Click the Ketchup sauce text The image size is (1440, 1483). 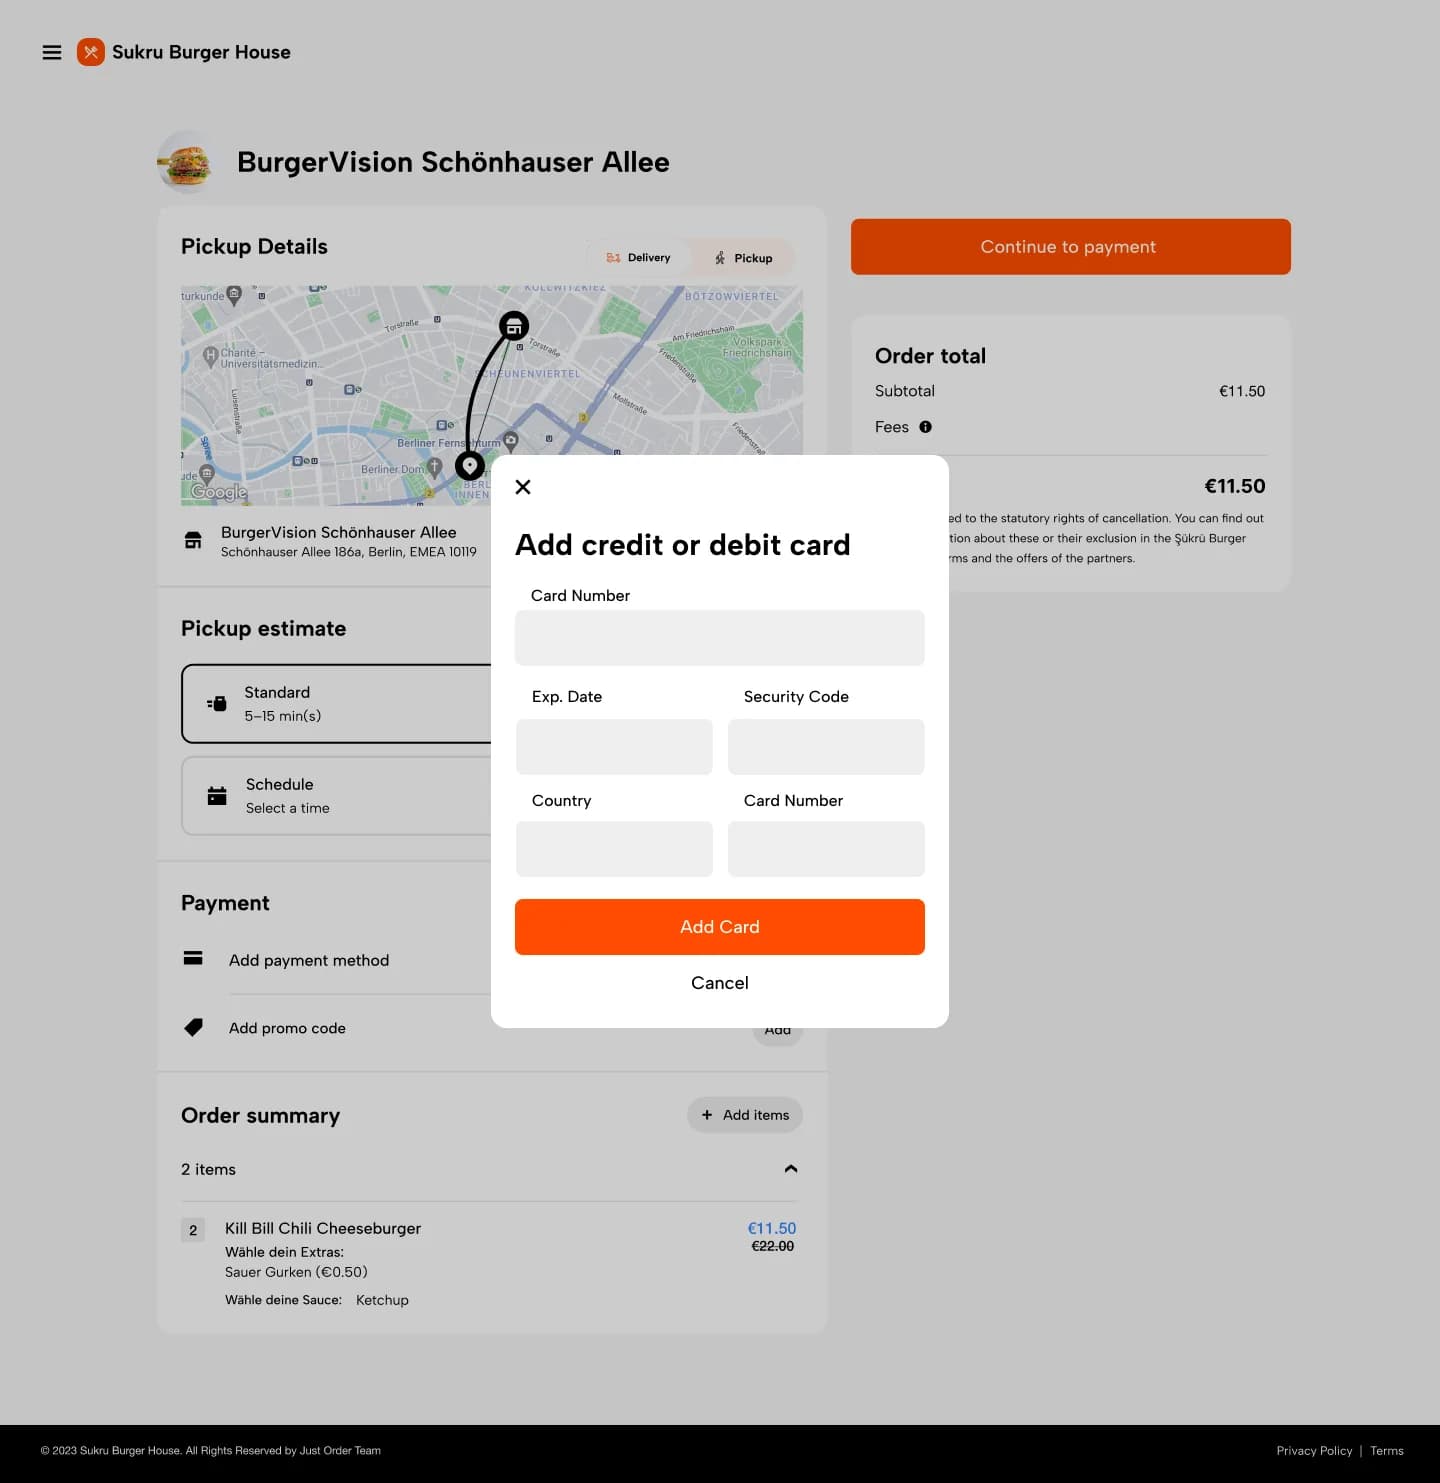(x=382, y=1300)
